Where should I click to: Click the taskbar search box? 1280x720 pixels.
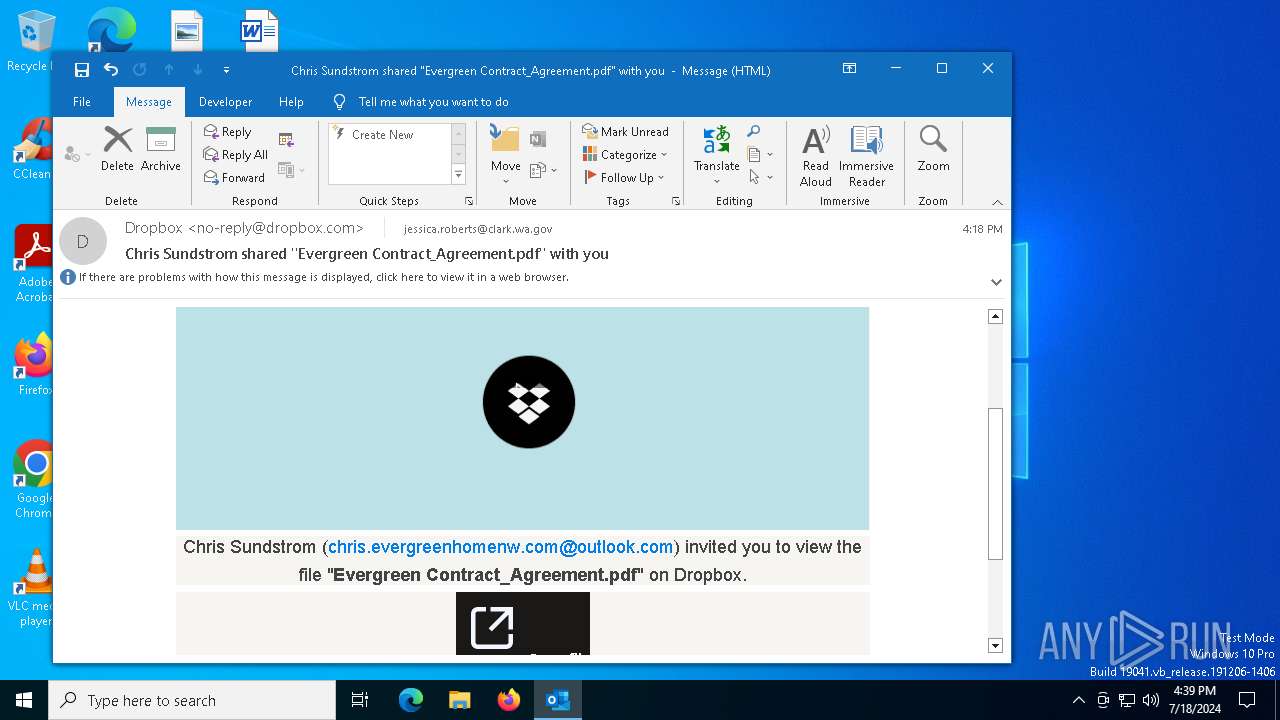pos(192,700)
